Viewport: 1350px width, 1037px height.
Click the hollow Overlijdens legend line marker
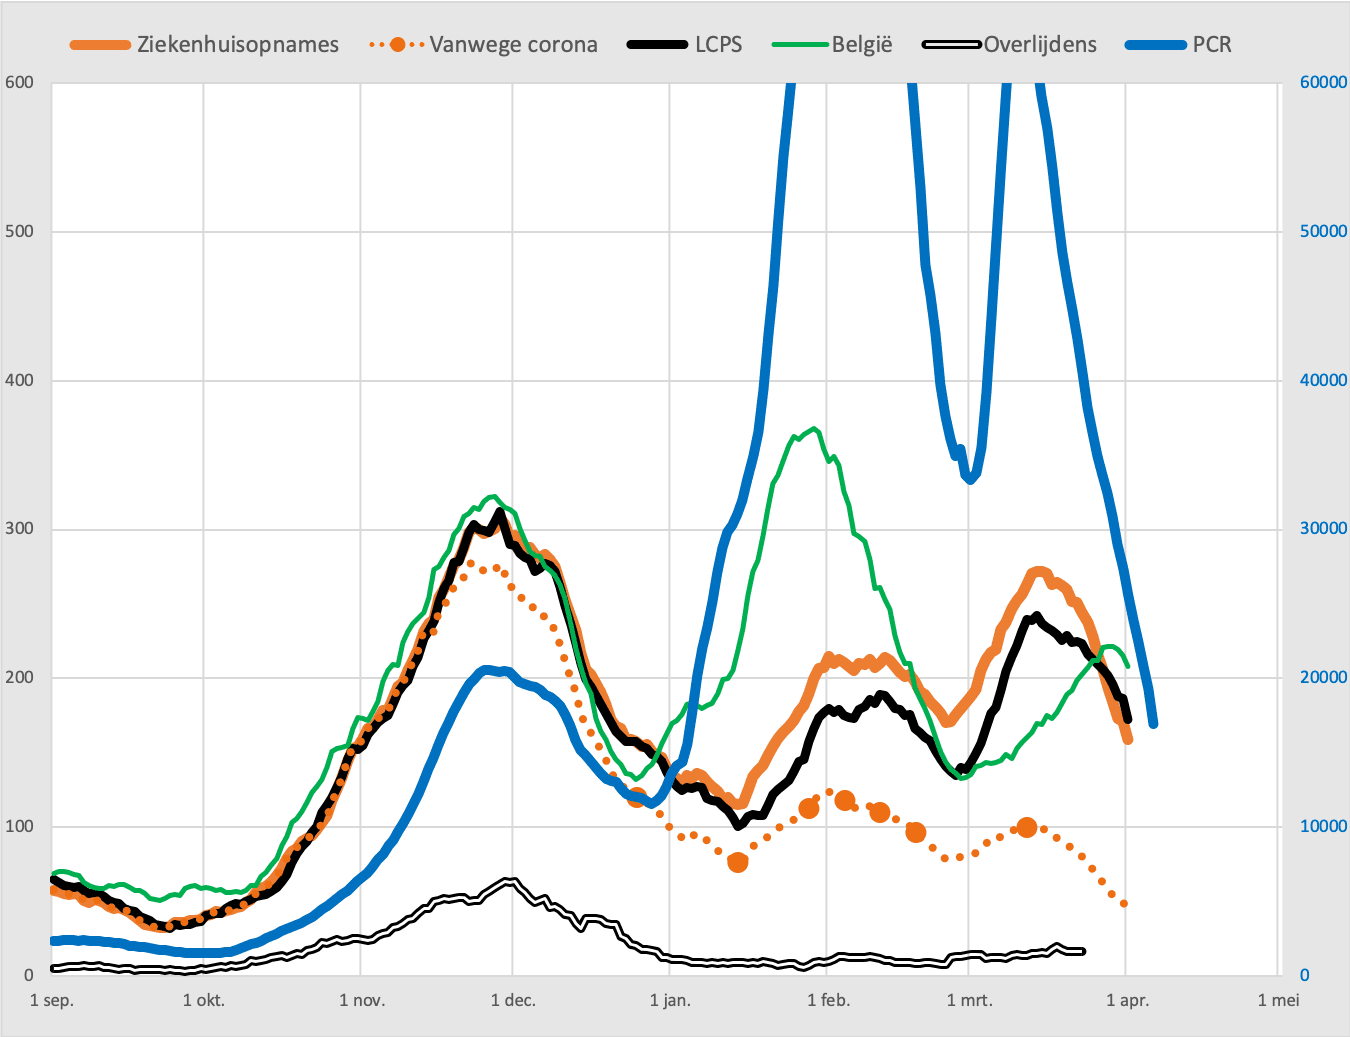click(952, 45)
